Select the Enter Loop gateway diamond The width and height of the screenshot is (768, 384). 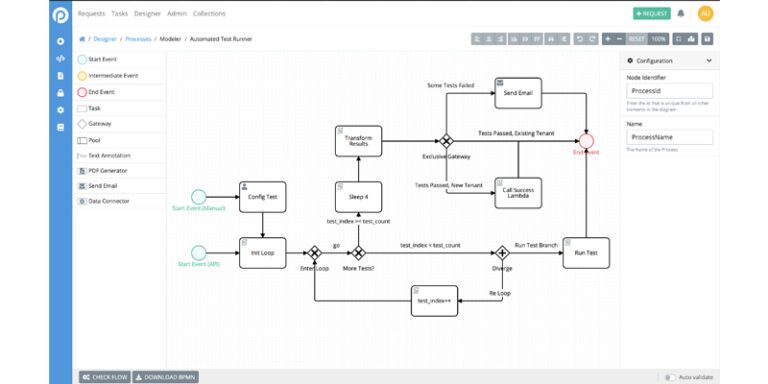[314, 253]
